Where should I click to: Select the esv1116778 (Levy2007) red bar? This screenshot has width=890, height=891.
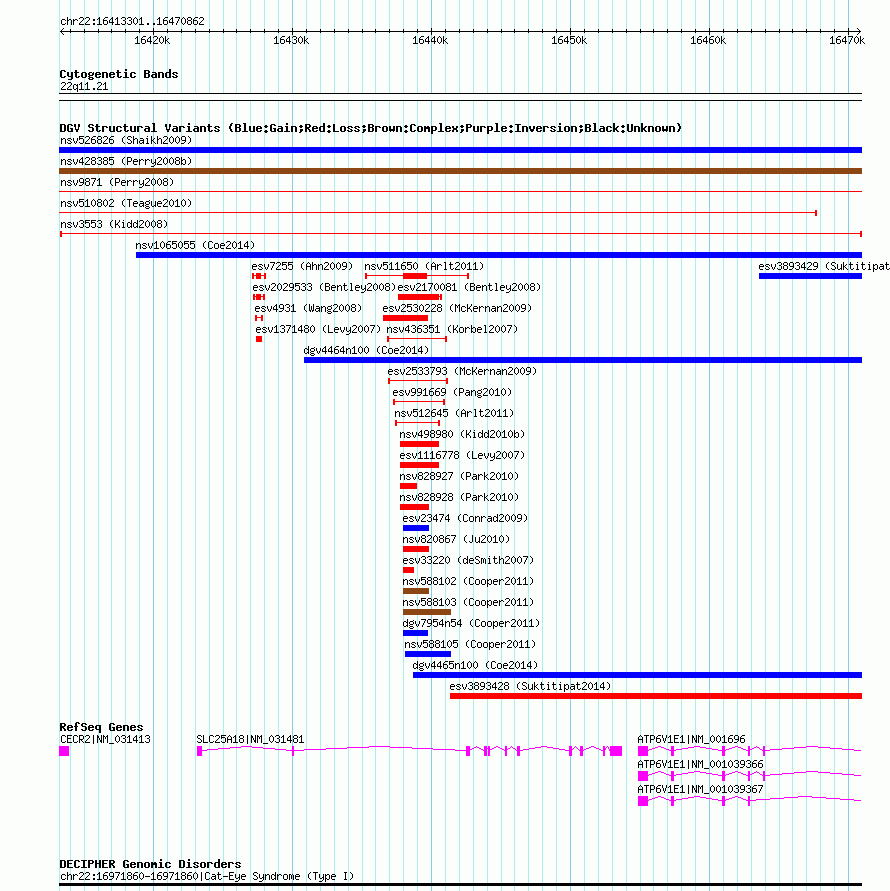[x=419, y=465]
